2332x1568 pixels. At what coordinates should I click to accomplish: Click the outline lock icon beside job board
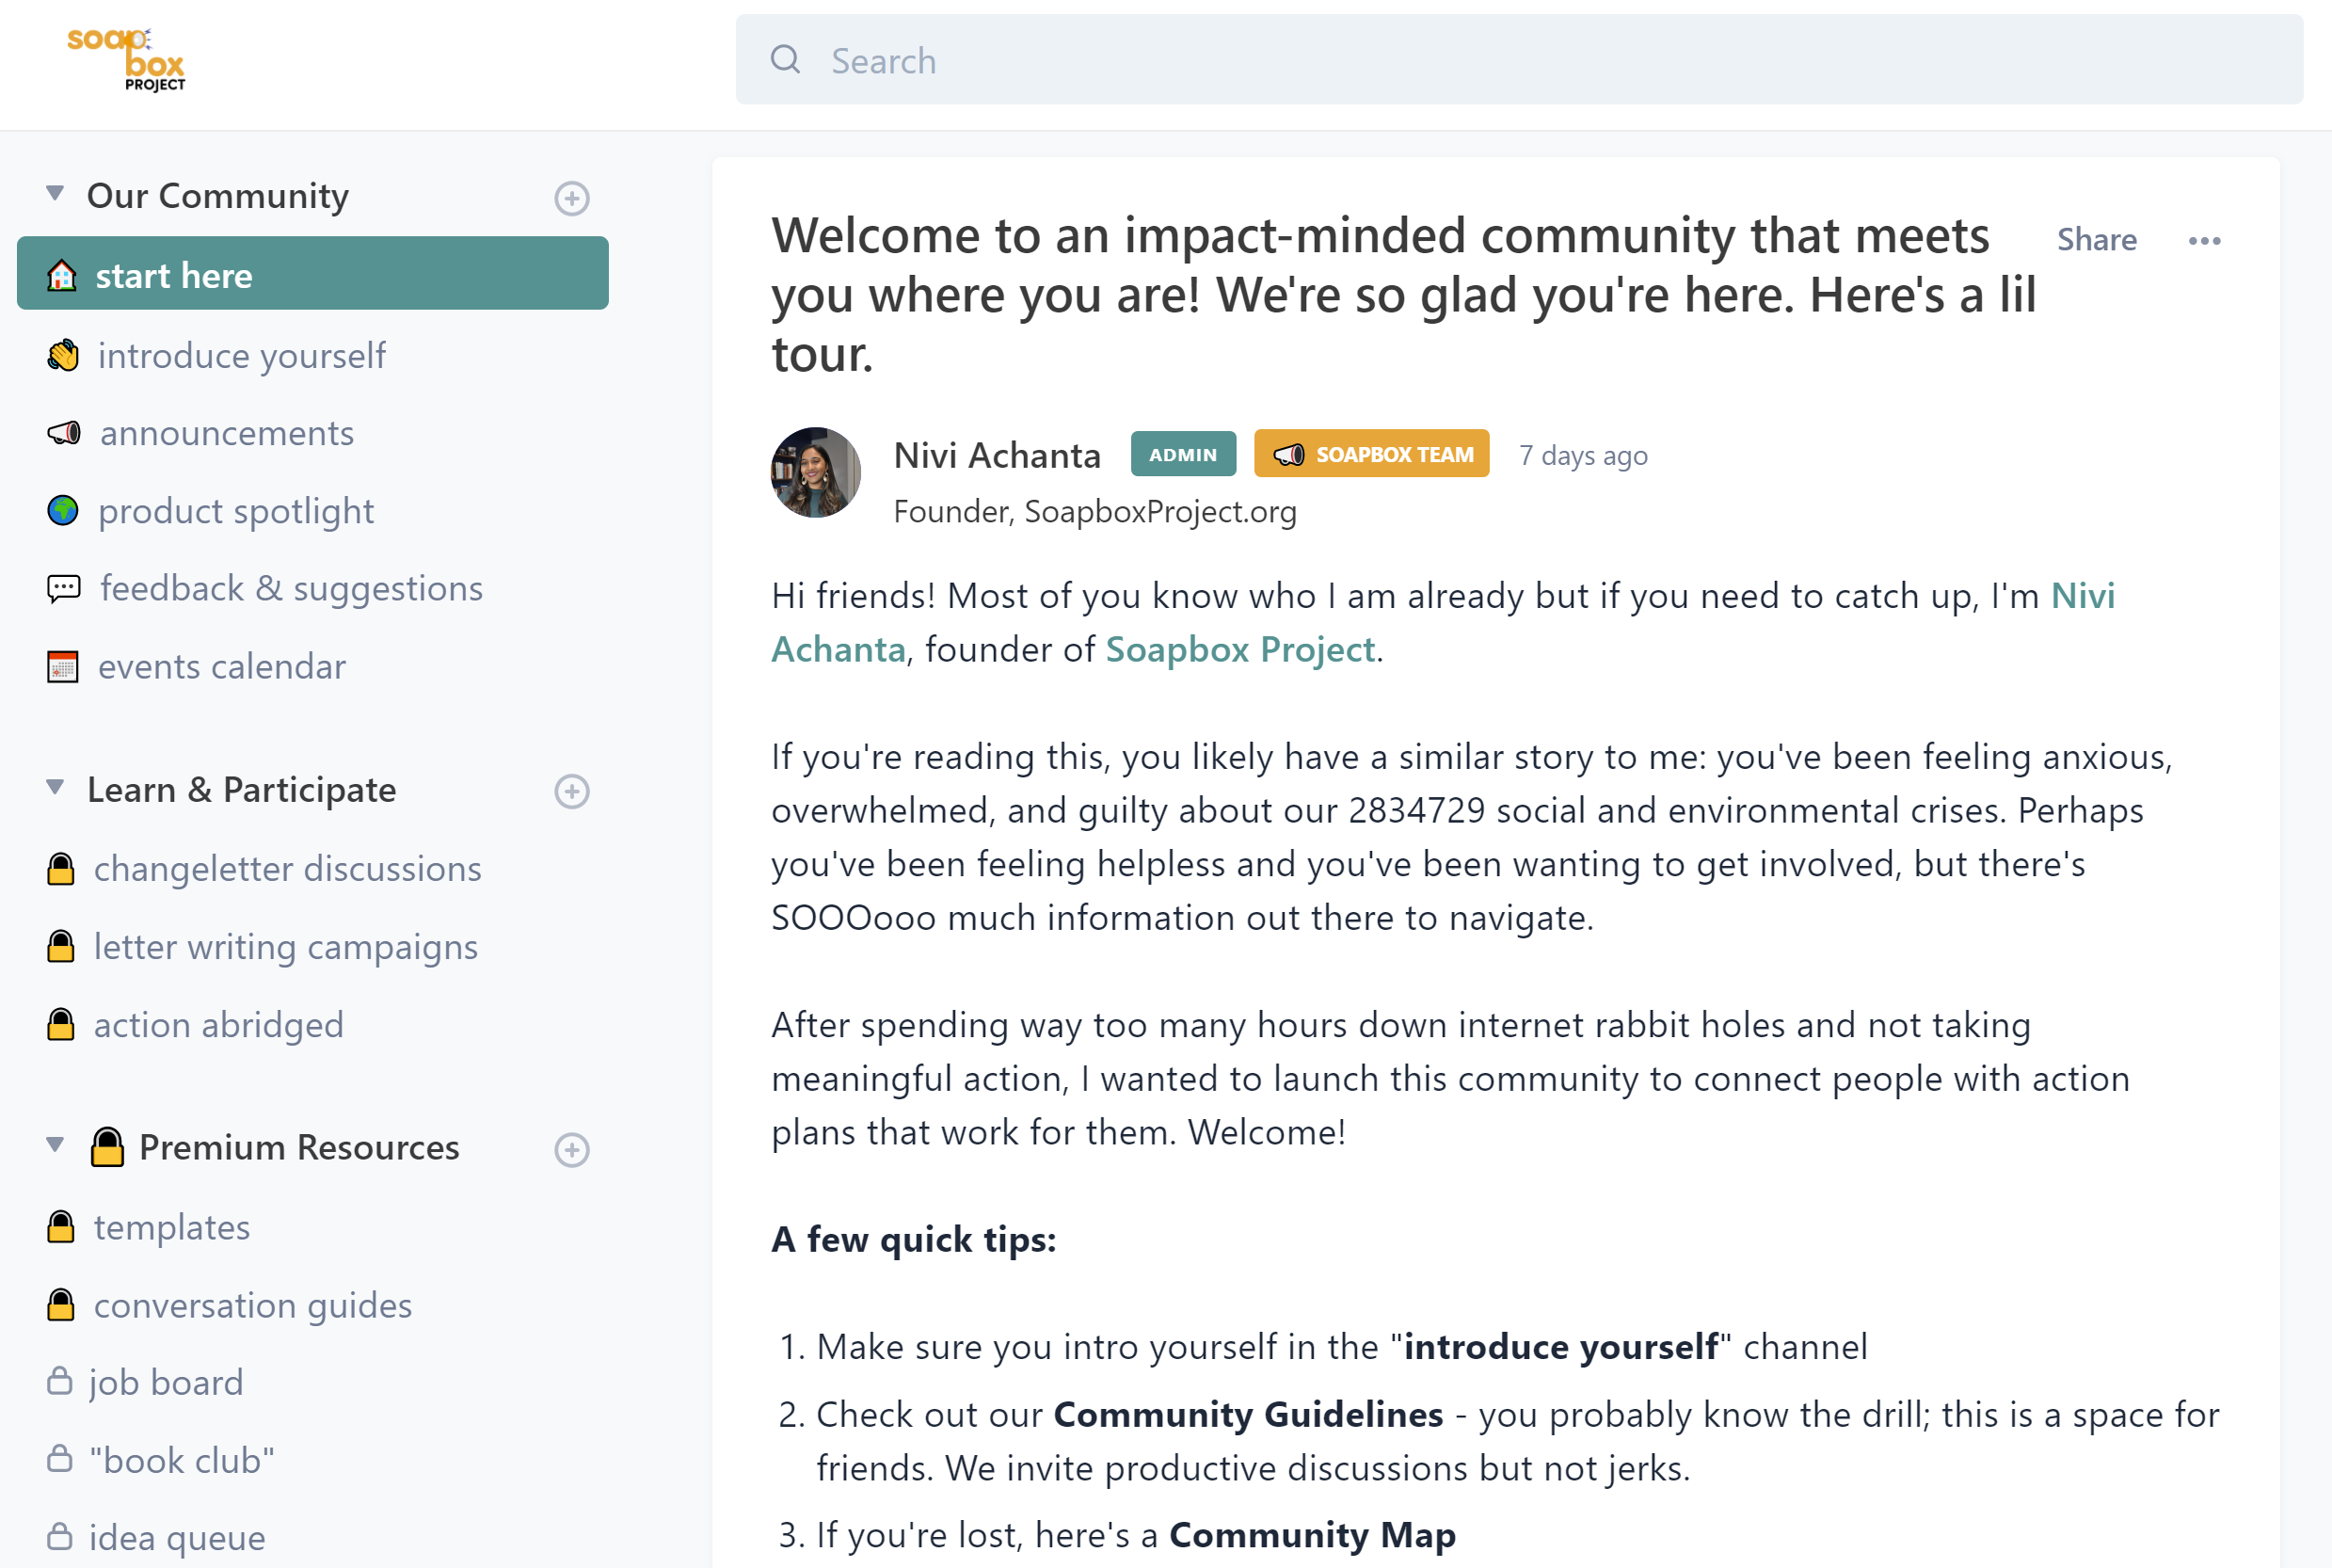(60, 1380)
